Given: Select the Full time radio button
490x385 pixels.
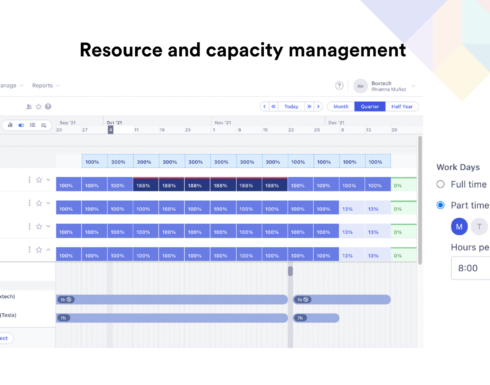Looking at the screenshot, I should (x=440, y=184).
